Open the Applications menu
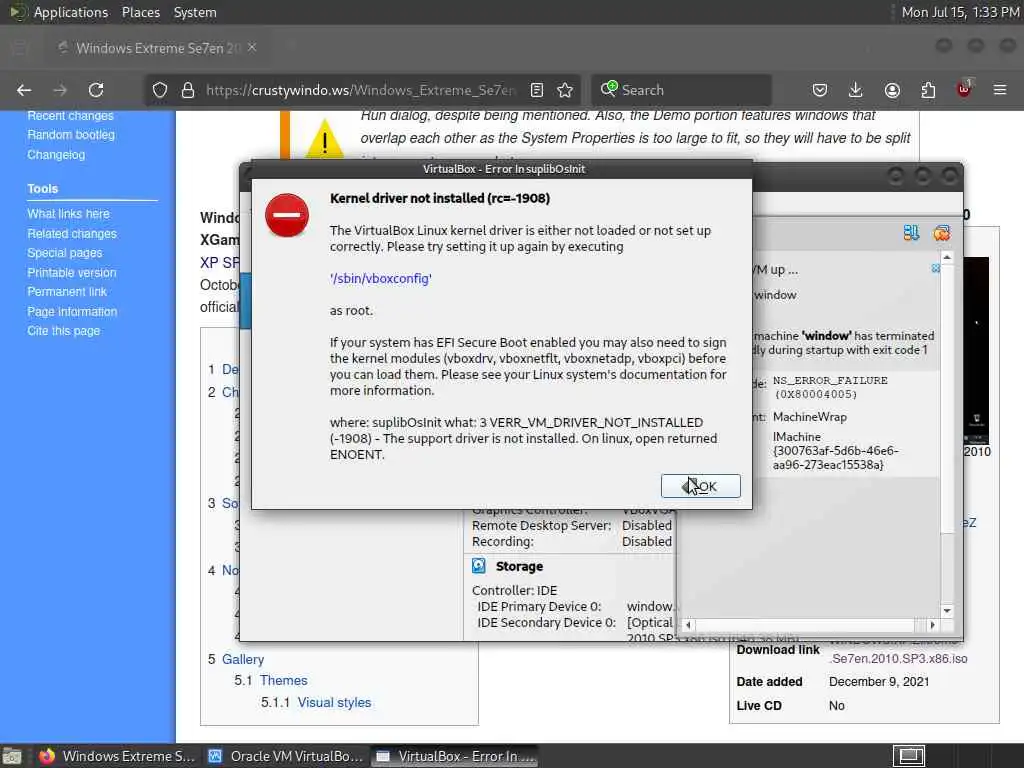 (x=71, y=12)
